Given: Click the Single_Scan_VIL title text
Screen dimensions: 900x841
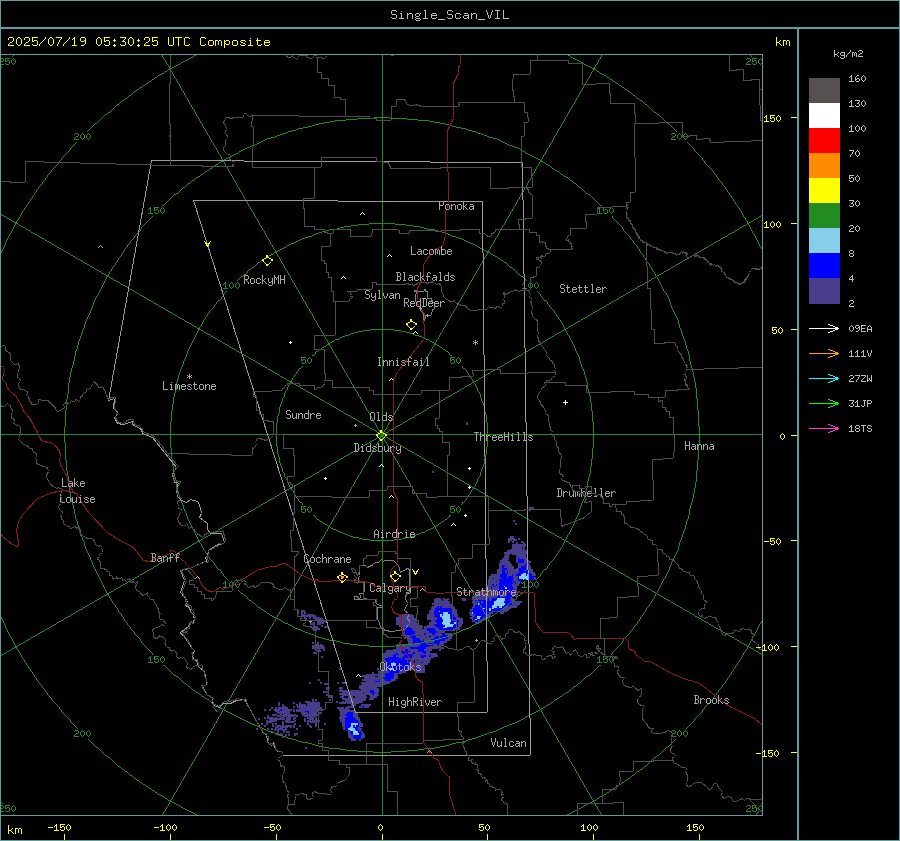Looking at the screenshot, I should [449, 15].
